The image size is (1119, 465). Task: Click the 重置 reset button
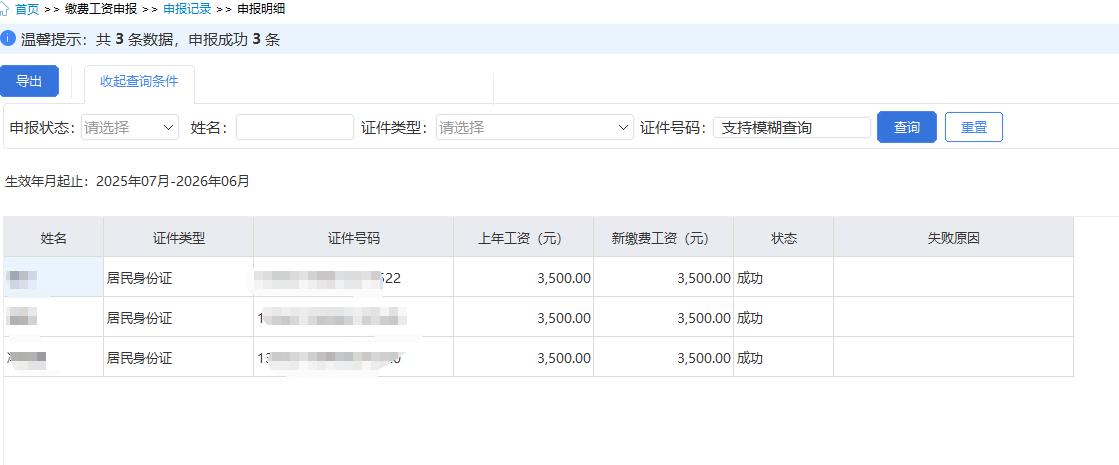[973, 127]
